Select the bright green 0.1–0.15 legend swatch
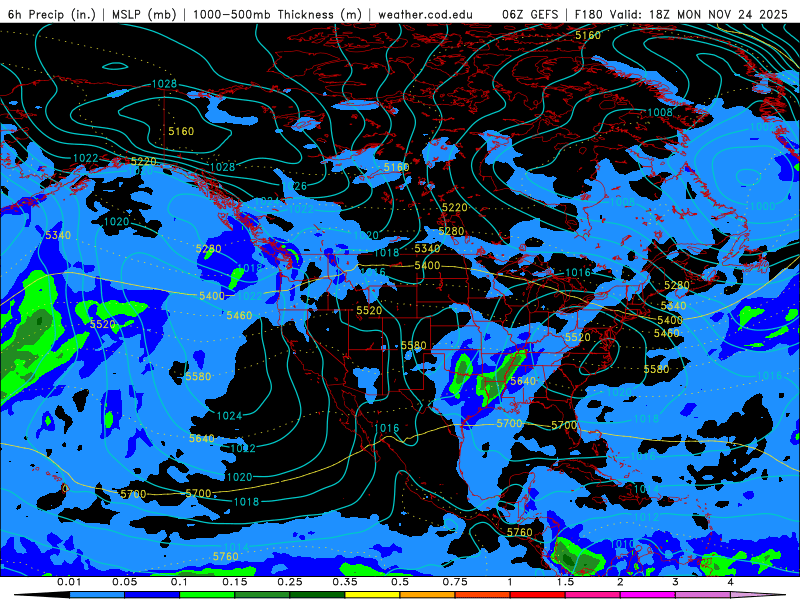This screenshot has width=800, height=600. pyautogui.click(x=207, y=595)
